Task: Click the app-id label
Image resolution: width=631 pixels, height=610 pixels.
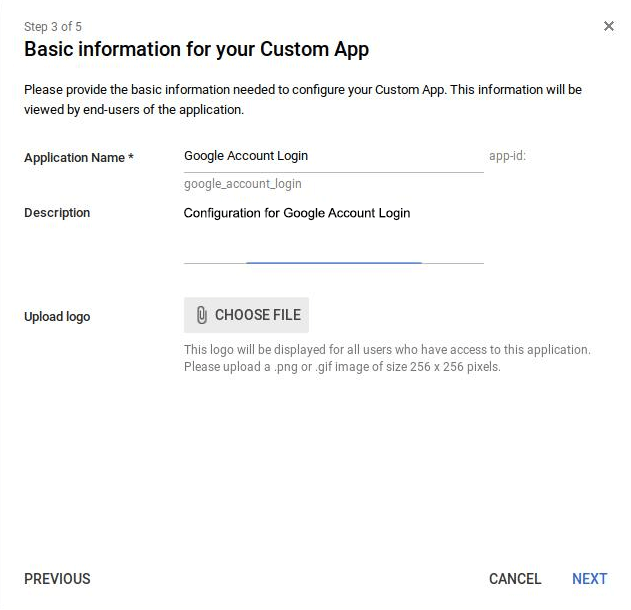Action: tap(507, 156)
